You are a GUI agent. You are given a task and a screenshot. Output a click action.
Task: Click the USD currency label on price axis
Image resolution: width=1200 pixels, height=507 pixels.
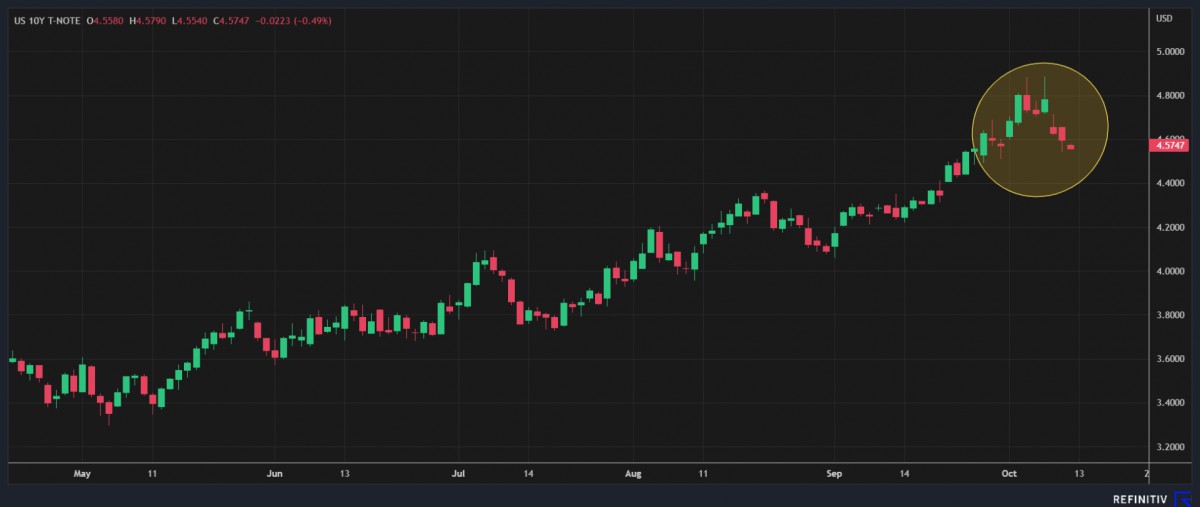click(1165, 18)
